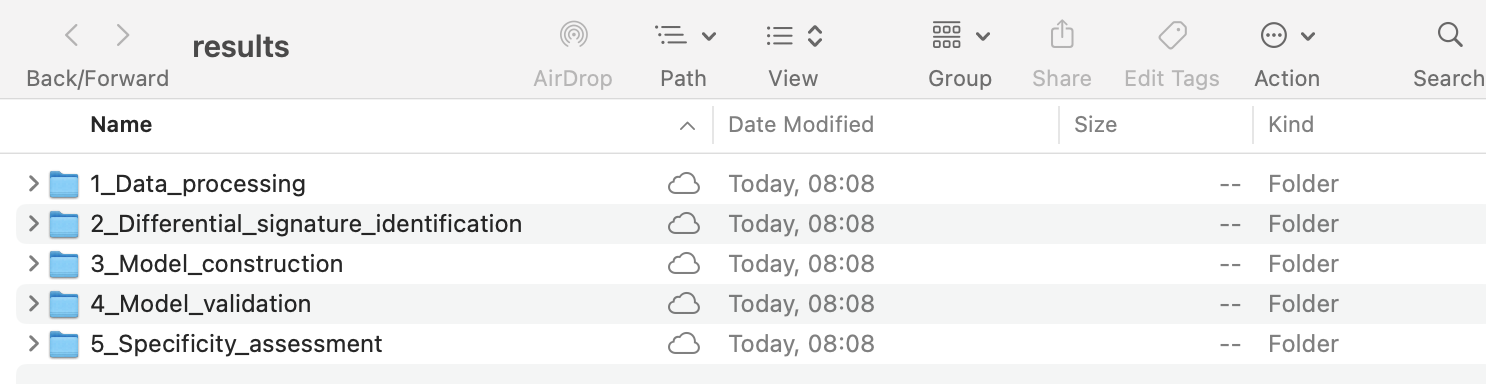Image resolution: width=1486 pixels, height=384 pixels.
Task: Expand the 3_Model_construction folder disclosure arrow
Action: point(33,264)
